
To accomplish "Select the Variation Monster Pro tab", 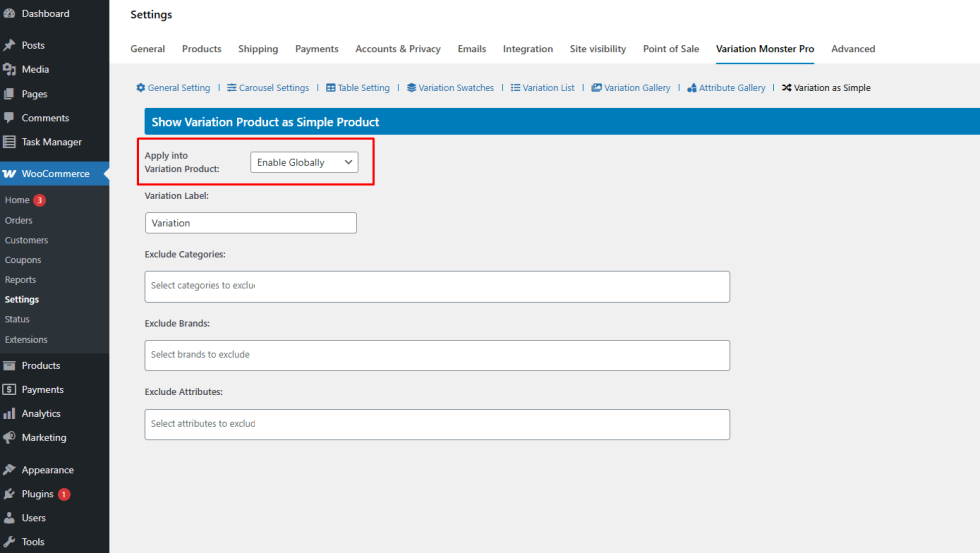I will (765, 49).
